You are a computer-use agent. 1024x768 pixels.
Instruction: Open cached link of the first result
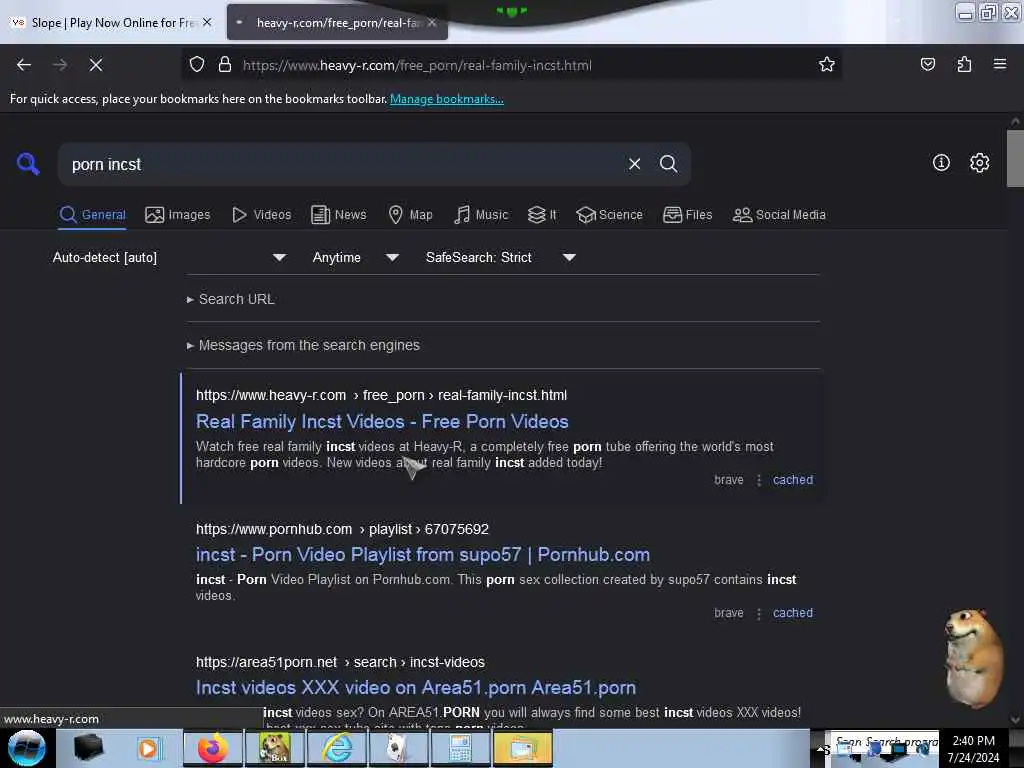click(793, 480)
